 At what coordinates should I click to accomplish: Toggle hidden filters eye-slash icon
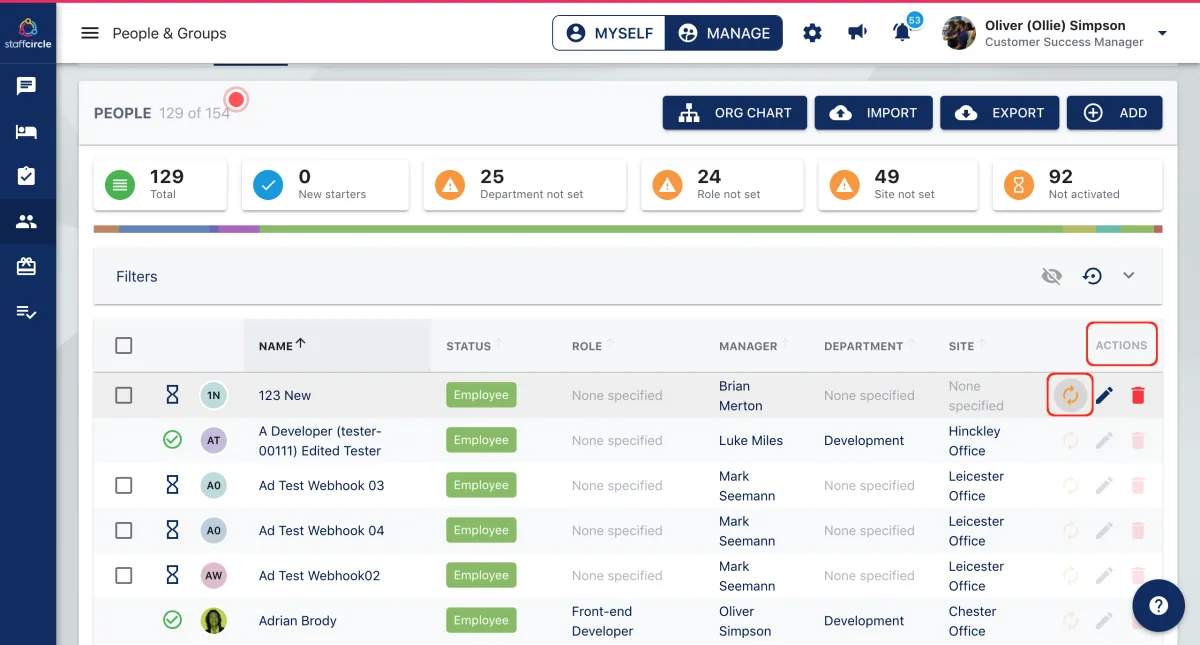tap(1051, 276)
